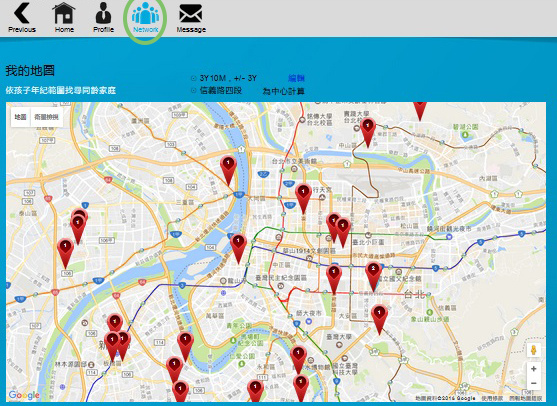
Task: Click the 象山親山步道 label
Action: coord(430,319)
